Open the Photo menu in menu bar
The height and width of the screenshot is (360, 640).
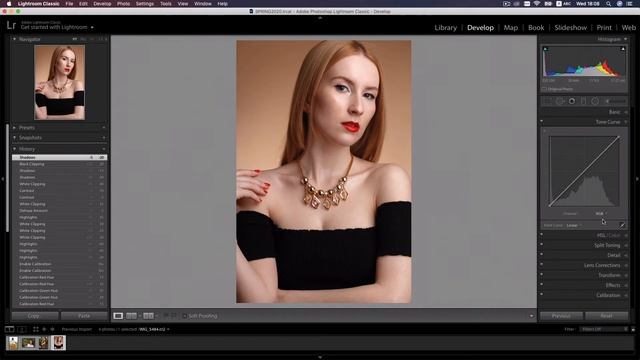tap(123, 4)
